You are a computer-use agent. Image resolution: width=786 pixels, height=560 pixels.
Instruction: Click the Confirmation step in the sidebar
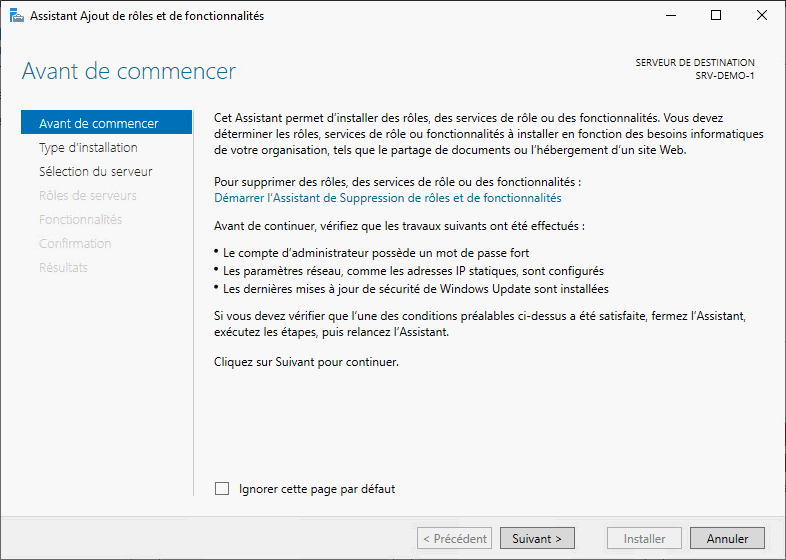click(75, 243)
